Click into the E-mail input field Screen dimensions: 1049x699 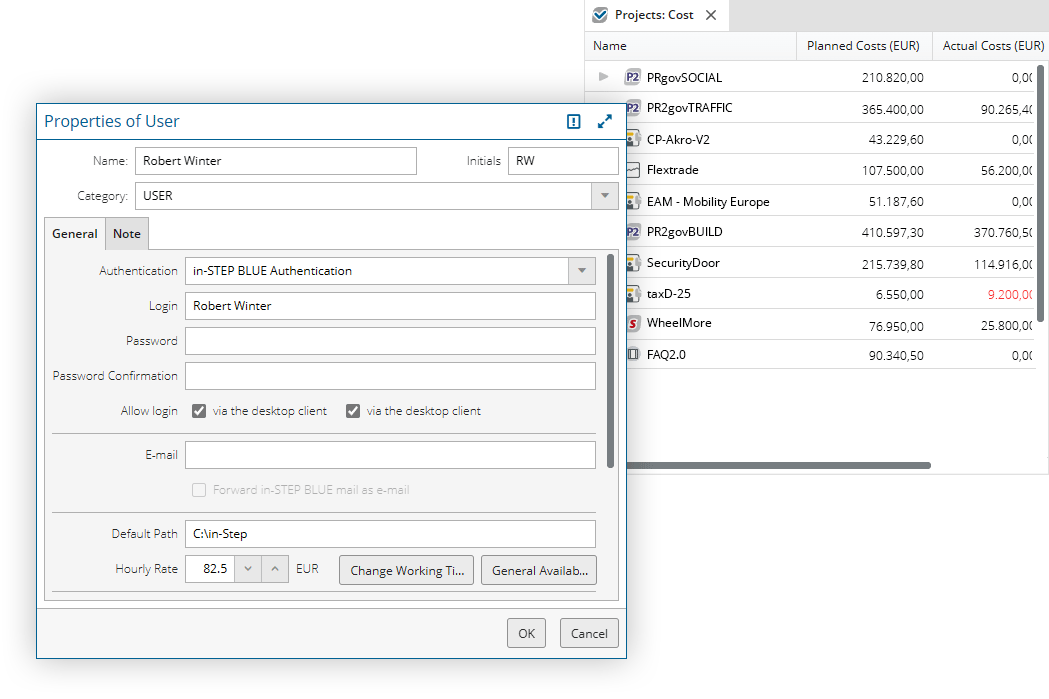[x=390, y=455]
